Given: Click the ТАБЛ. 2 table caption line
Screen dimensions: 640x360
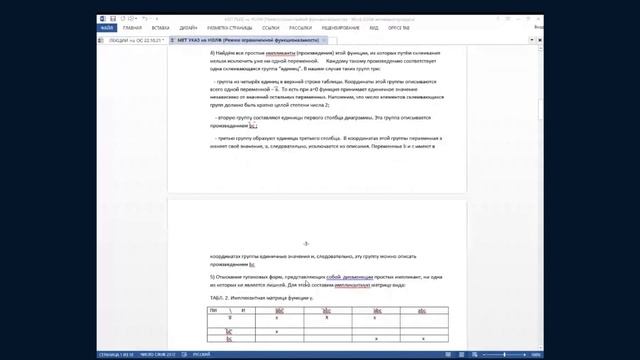Looking at the screenshot, I should tap(262, 298).
